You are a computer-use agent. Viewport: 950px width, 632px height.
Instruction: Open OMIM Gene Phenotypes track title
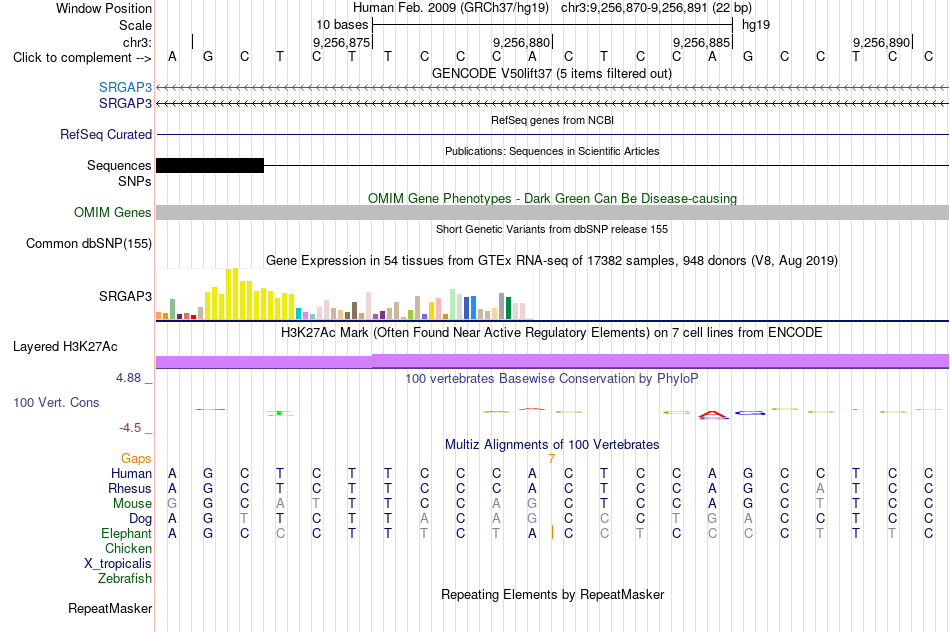point(552,199)
